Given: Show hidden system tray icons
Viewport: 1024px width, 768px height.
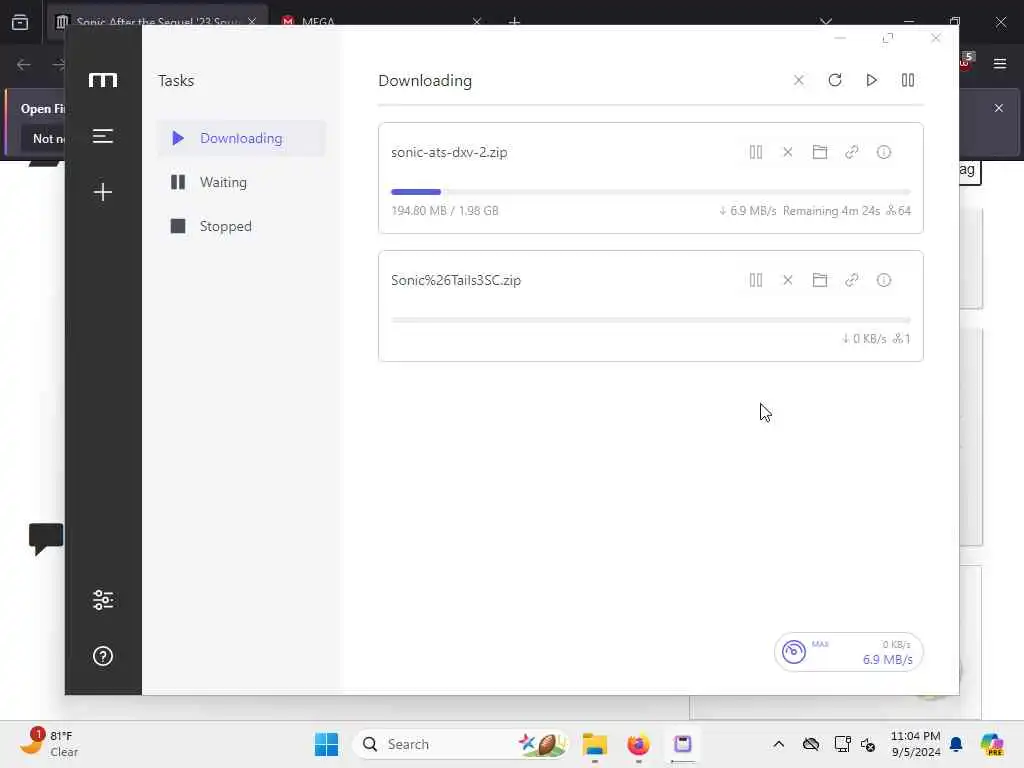Looking at the screenshot, I should pos(778,744).
